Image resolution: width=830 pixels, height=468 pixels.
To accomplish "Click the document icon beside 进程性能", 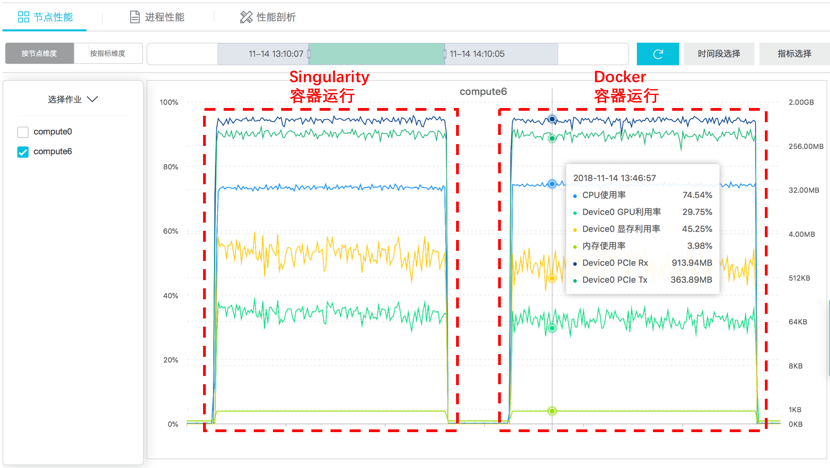I will [x=135, y=17].
